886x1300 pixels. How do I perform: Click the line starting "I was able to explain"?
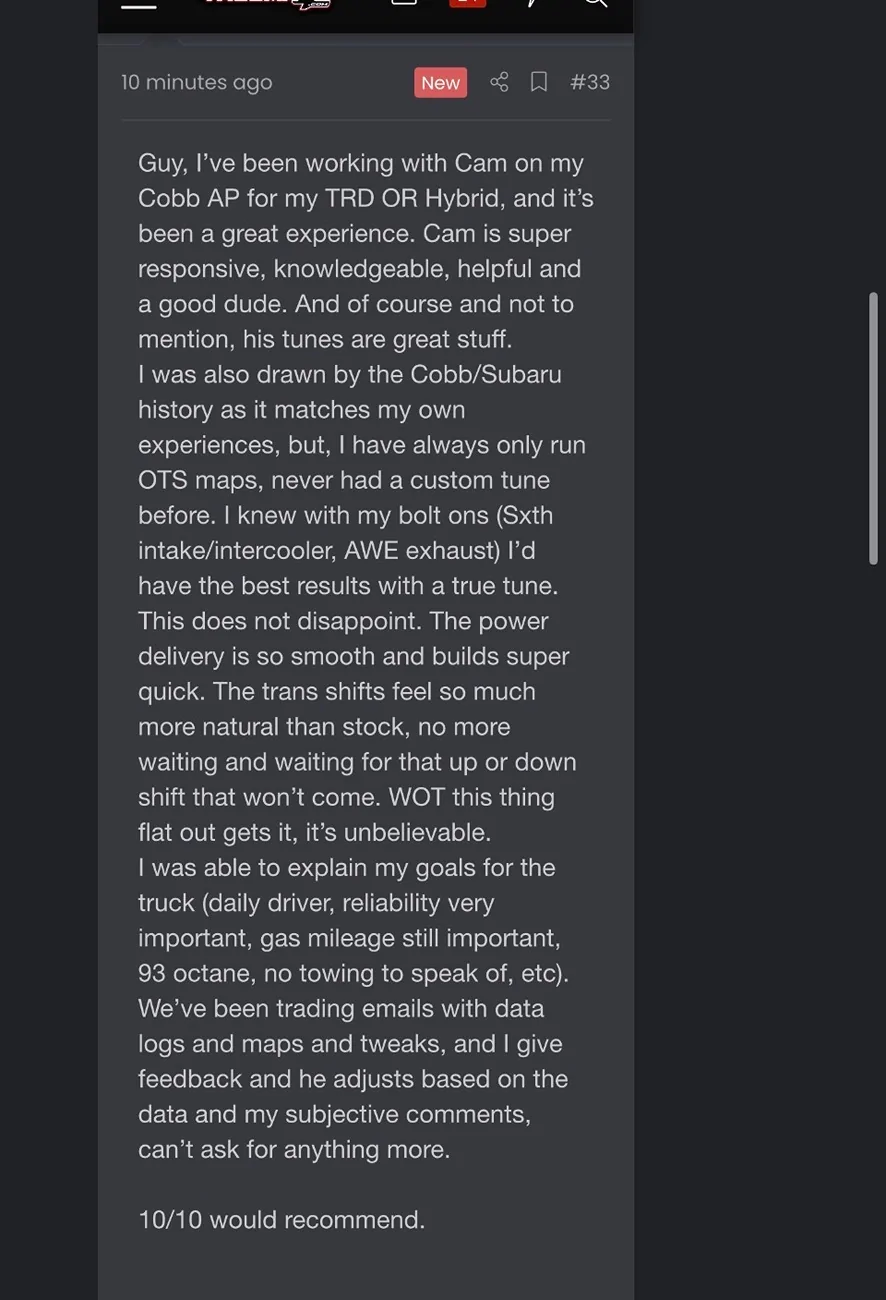pos(346,867)
